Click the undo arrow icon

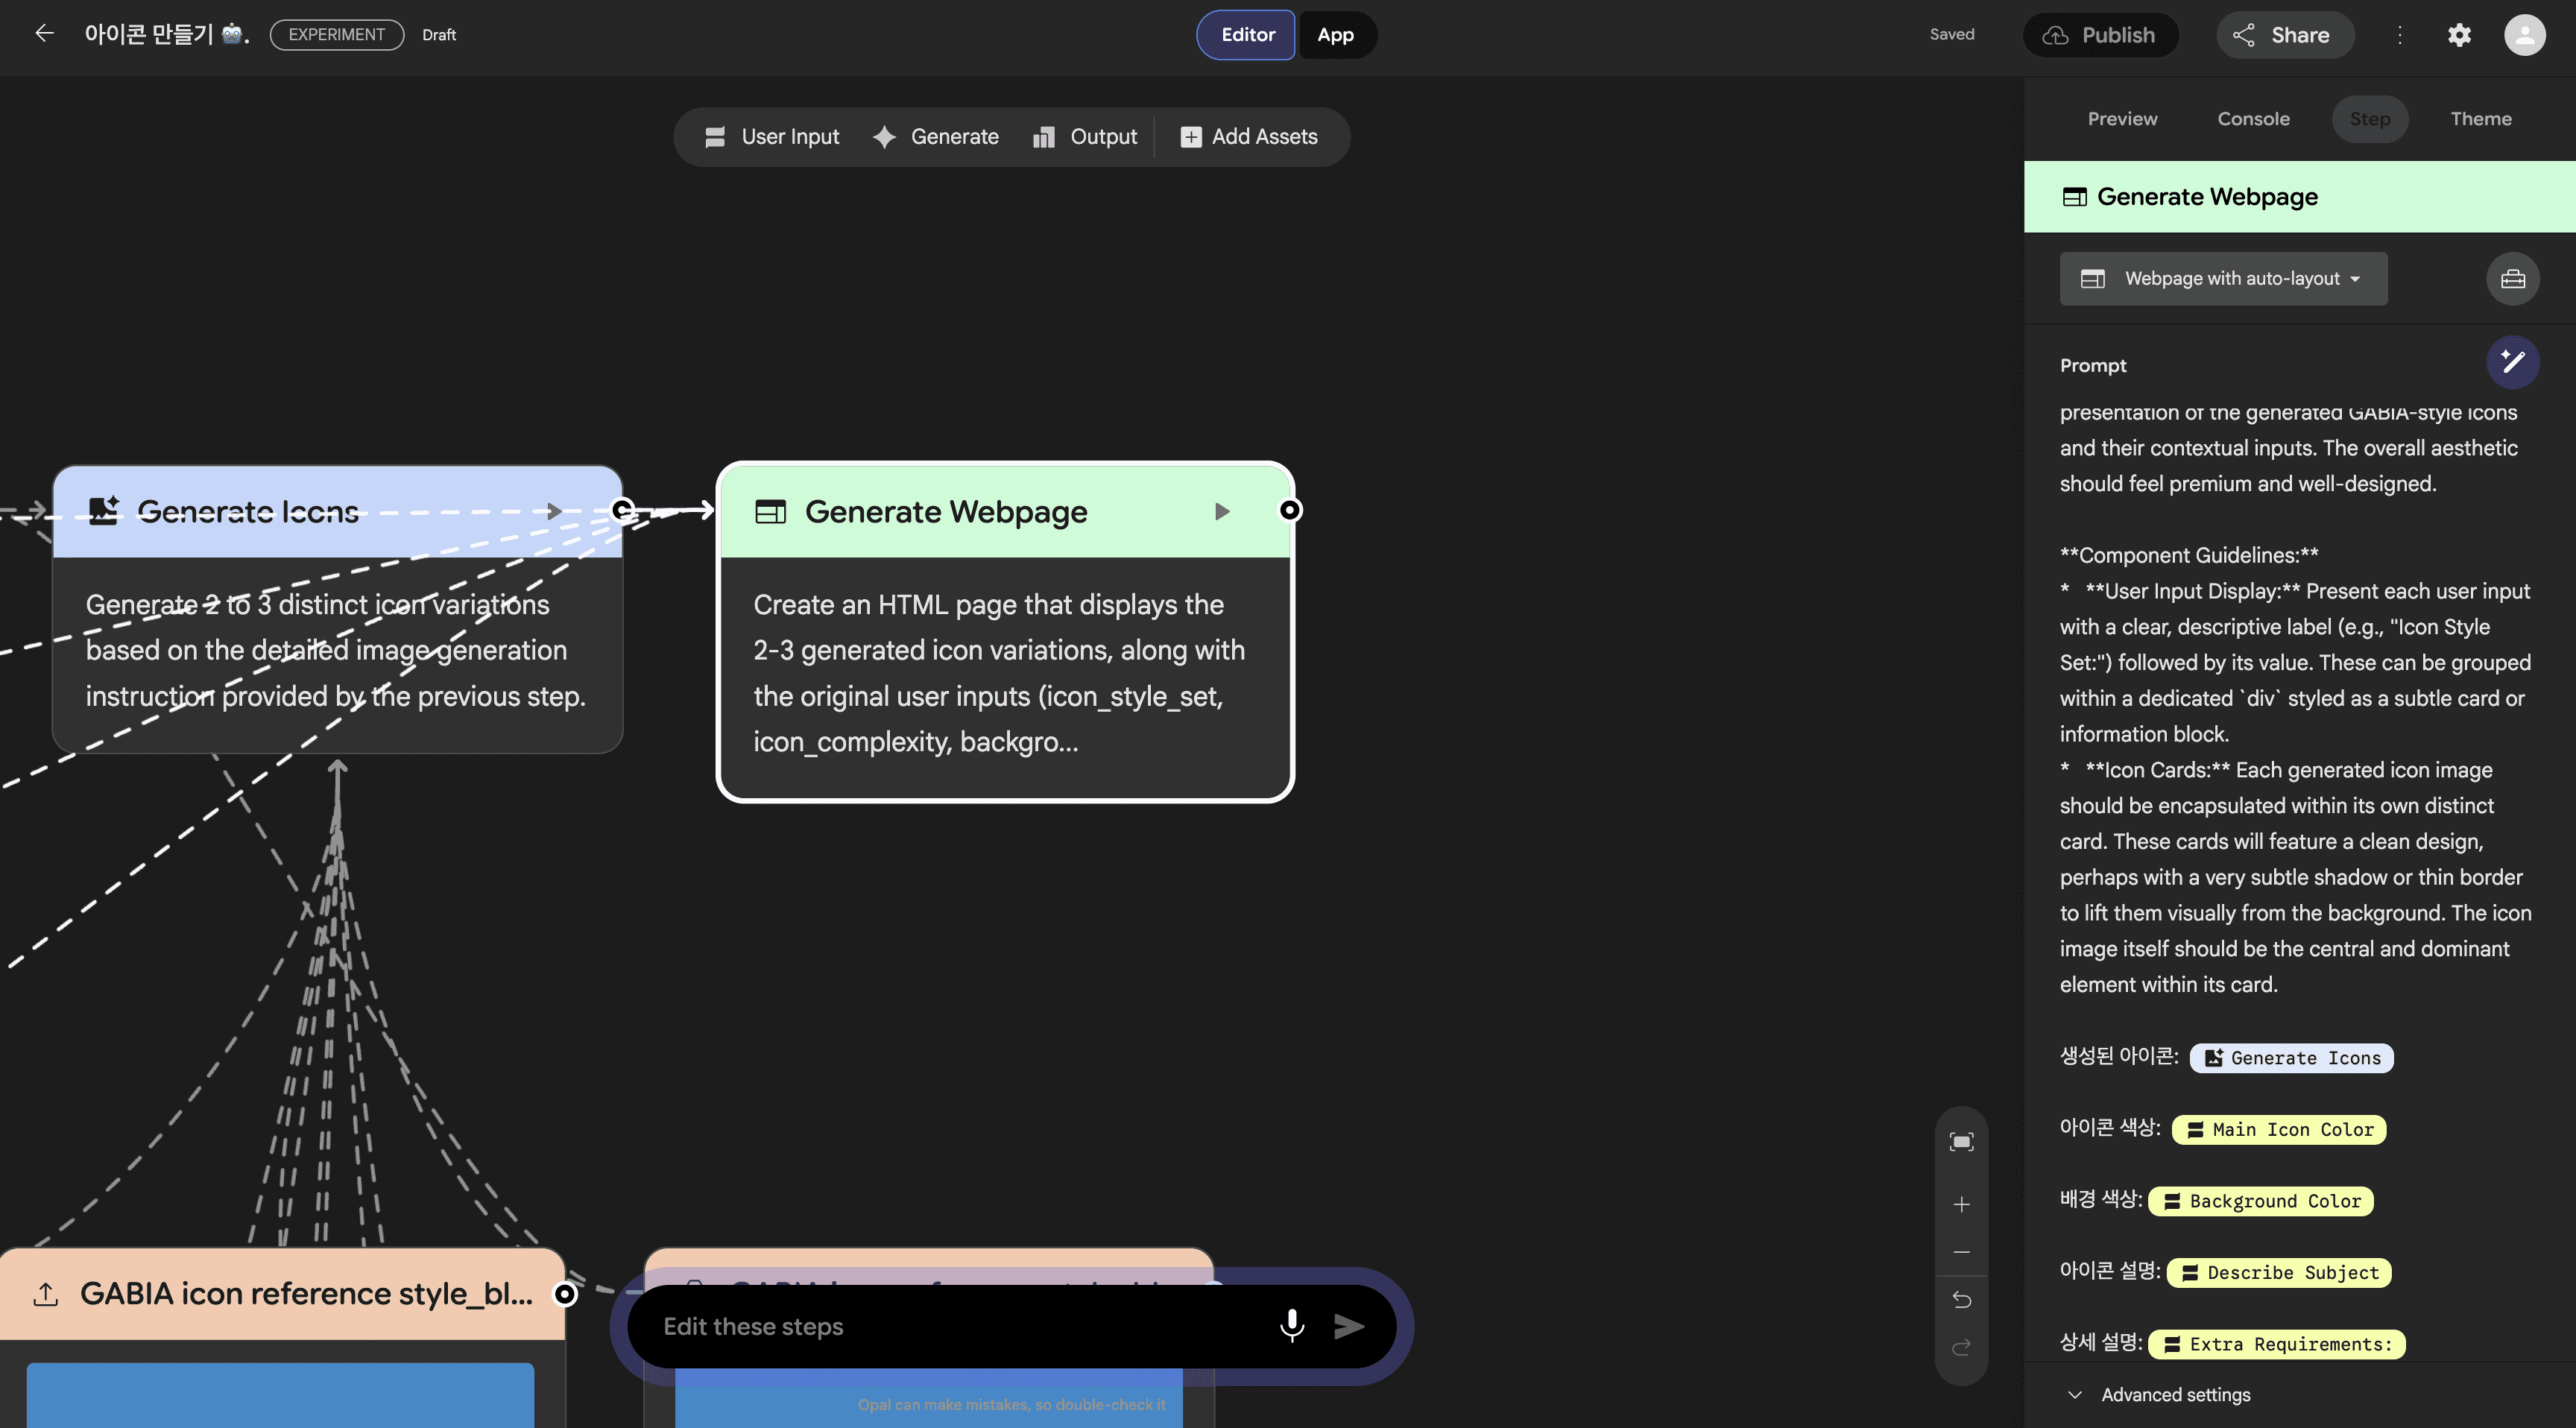(1961, 1300)
